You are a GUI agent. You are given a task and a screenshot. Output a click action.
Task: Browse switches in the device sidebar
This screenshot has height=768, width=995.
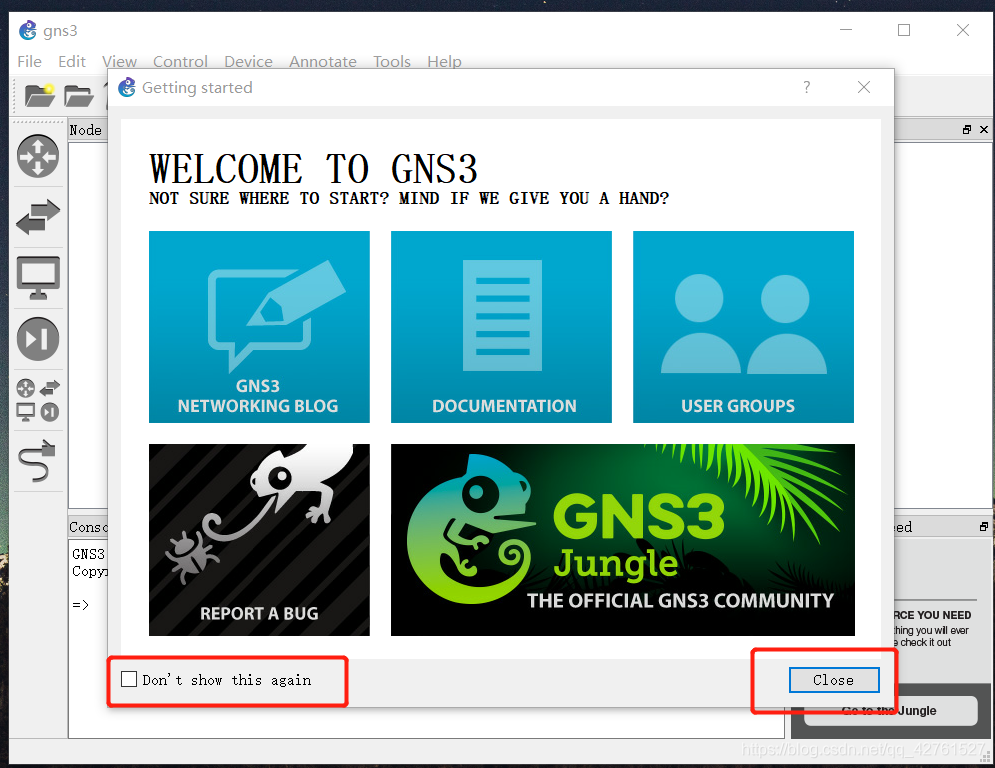pyautogui.click(x=38, y=217)
